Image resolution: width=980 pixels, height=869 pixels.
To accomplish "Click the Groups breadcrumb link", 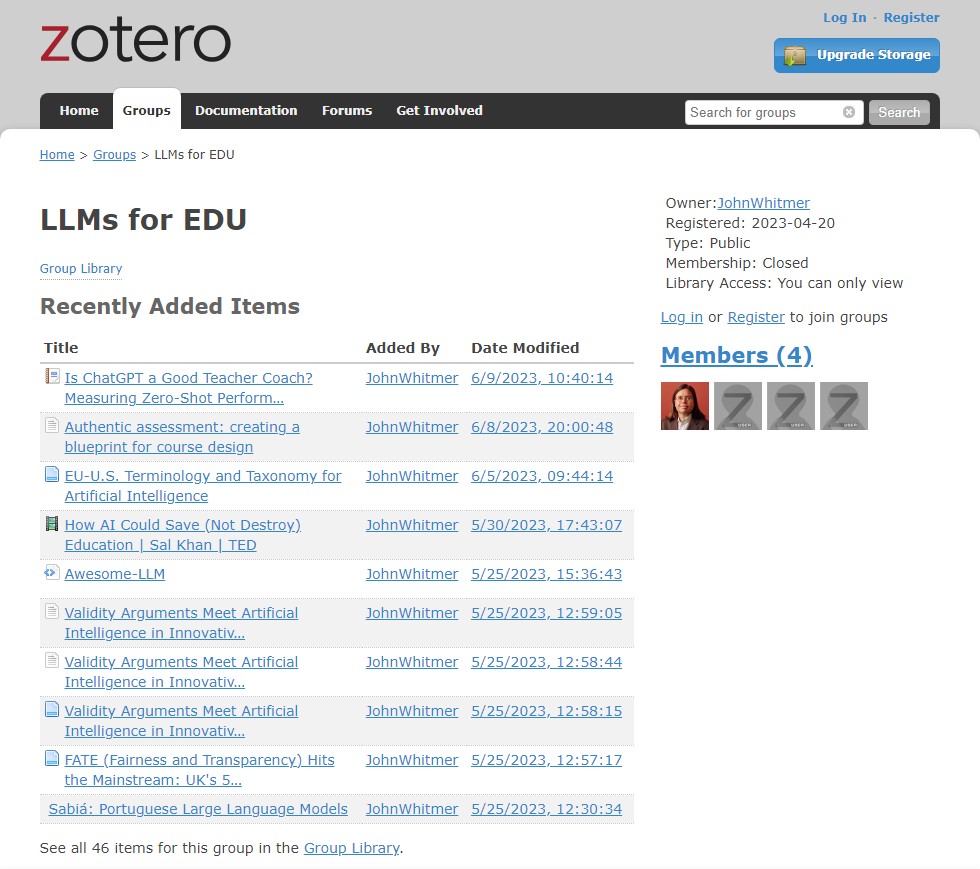I will click(x=114, y=155).
